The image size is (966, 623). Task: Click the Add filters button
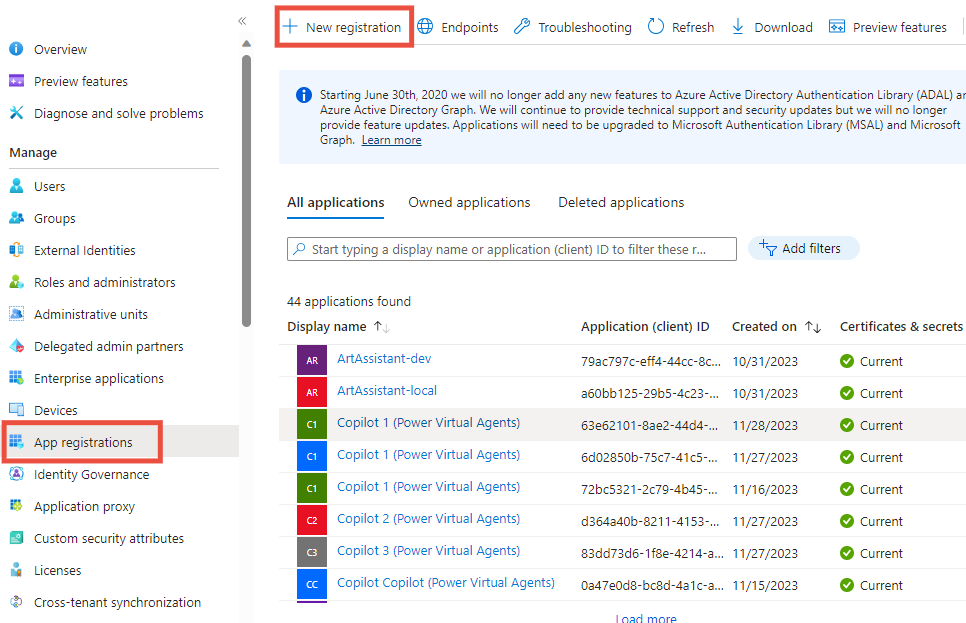point(803,248)
